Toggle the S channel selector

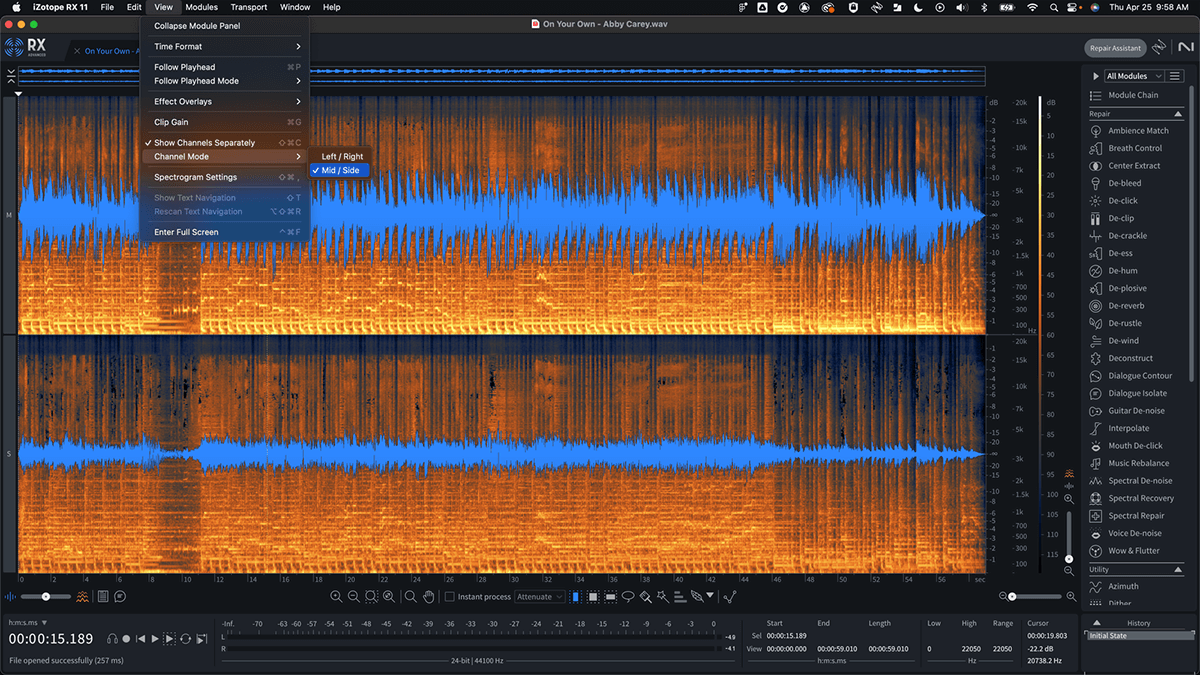pos(9,454)
